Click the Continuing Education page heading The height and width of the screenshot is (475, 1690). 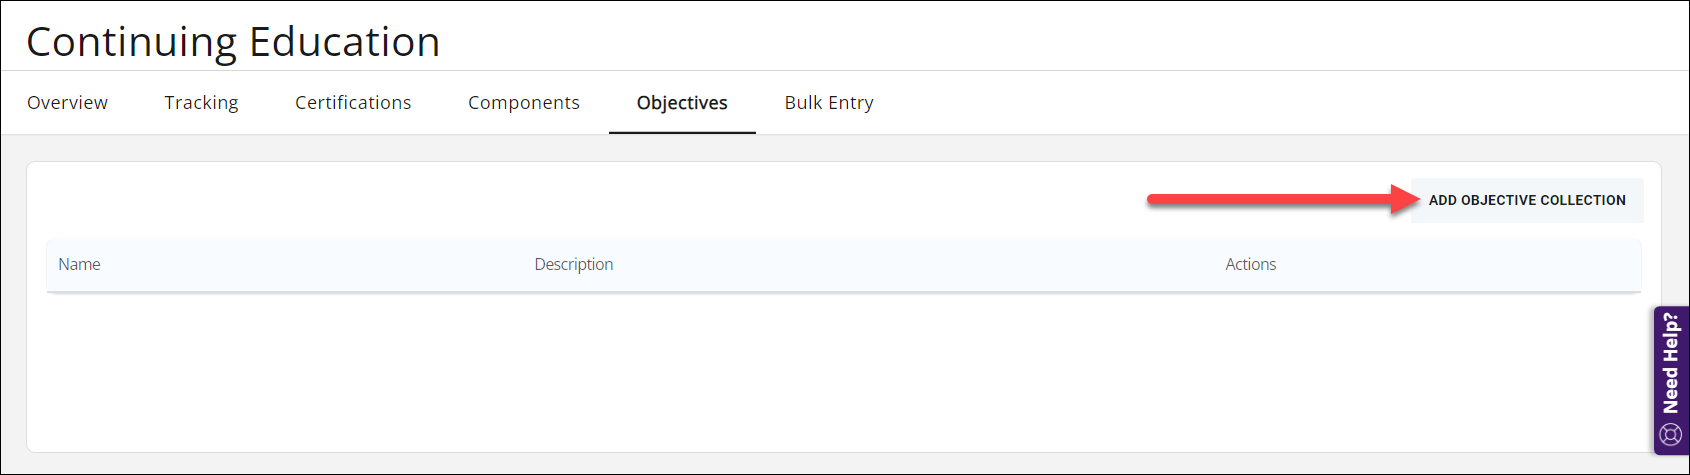coord(233,42)
